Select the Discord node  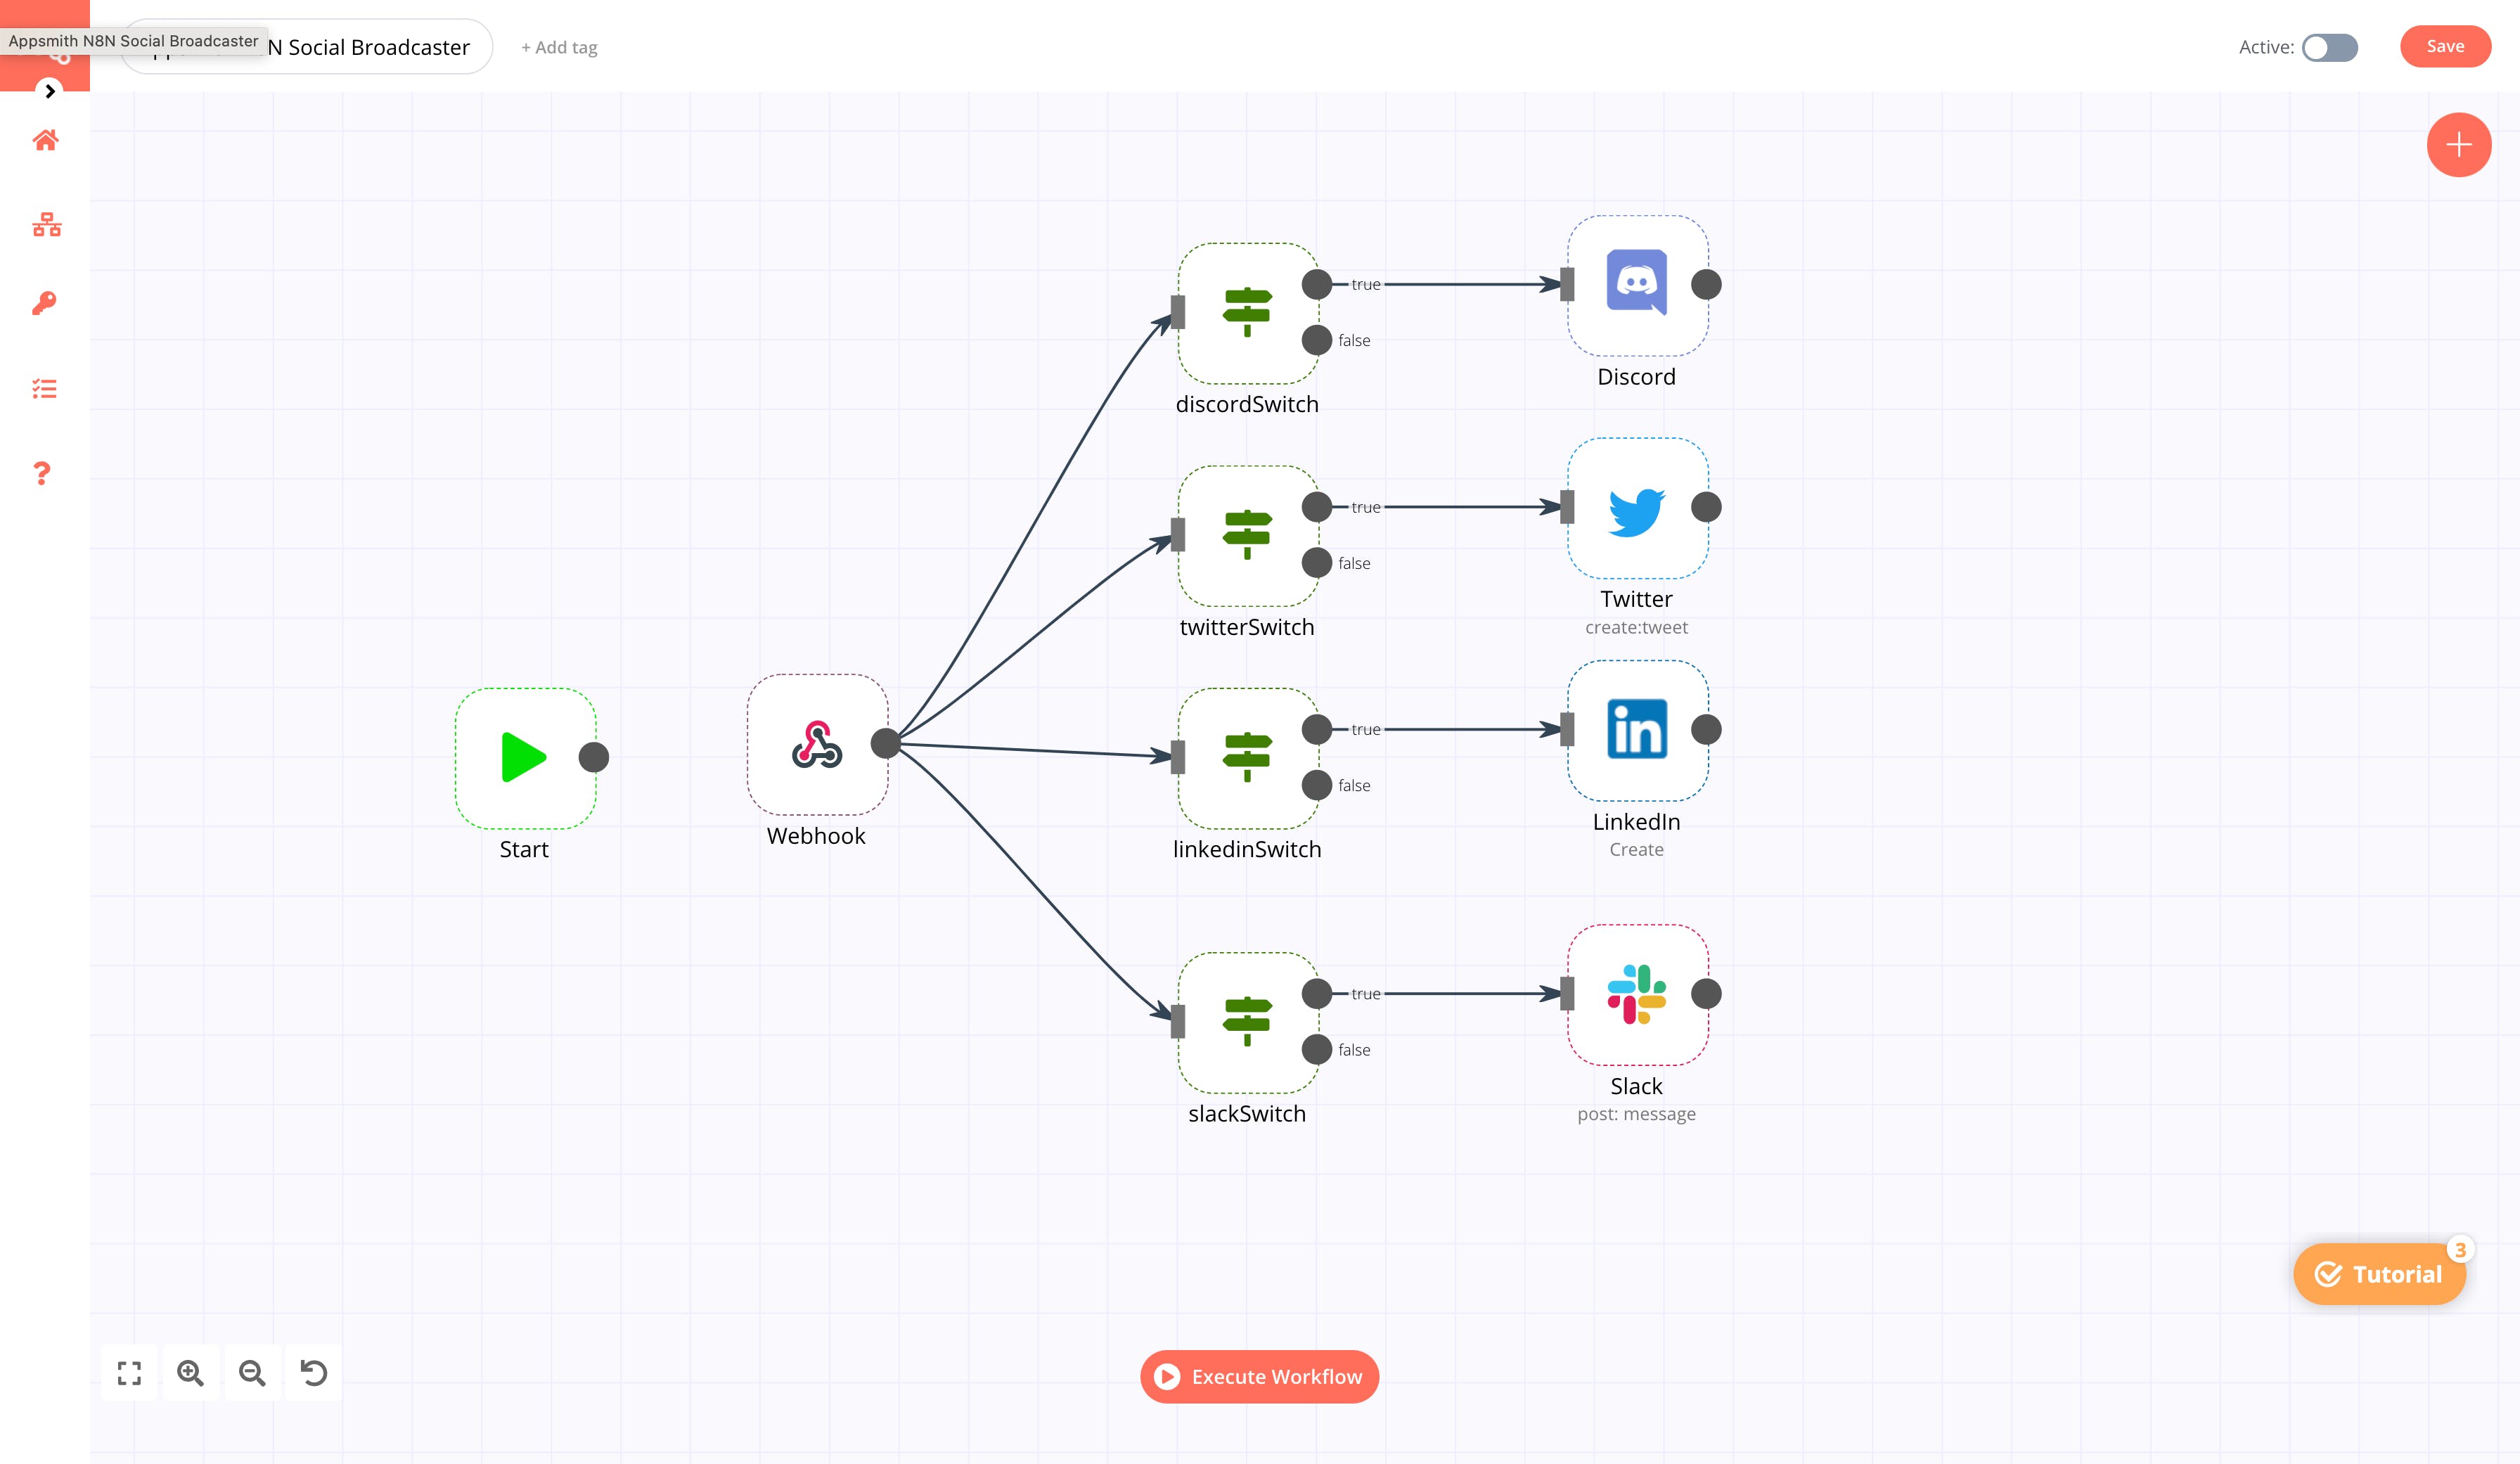tap(1636, 285)
